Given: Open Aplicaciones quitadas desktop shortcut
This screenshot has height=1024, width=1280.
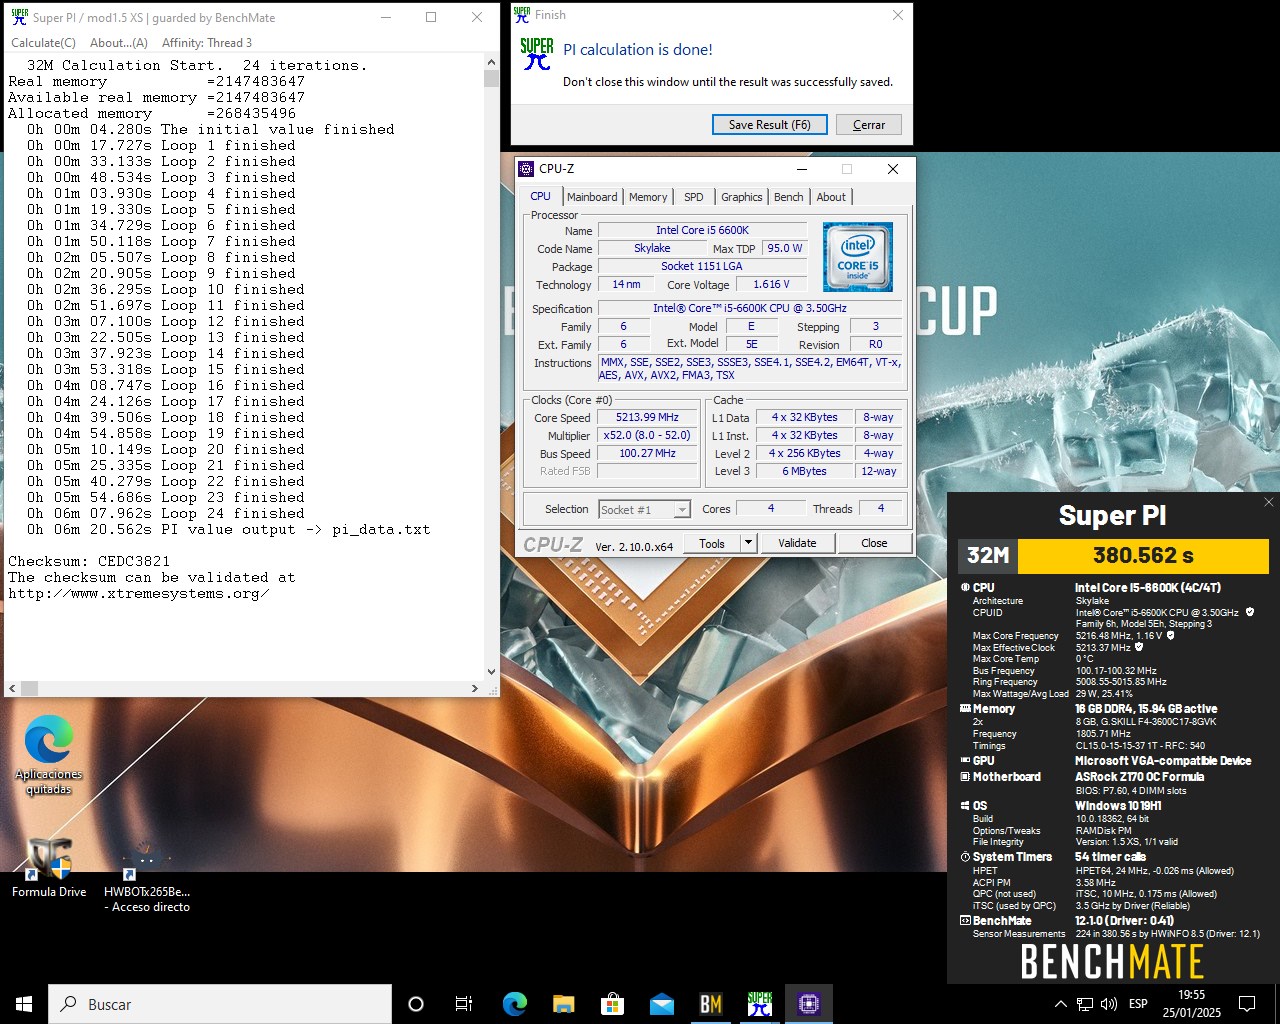Looking at the screenshot, I should [x=48, y=755].
